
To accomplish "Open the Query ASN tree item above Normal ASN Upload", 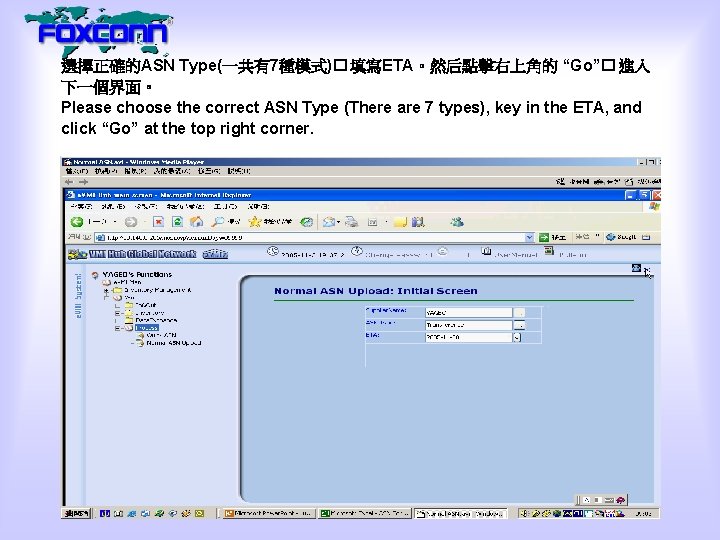I will (x=161, y=335).
